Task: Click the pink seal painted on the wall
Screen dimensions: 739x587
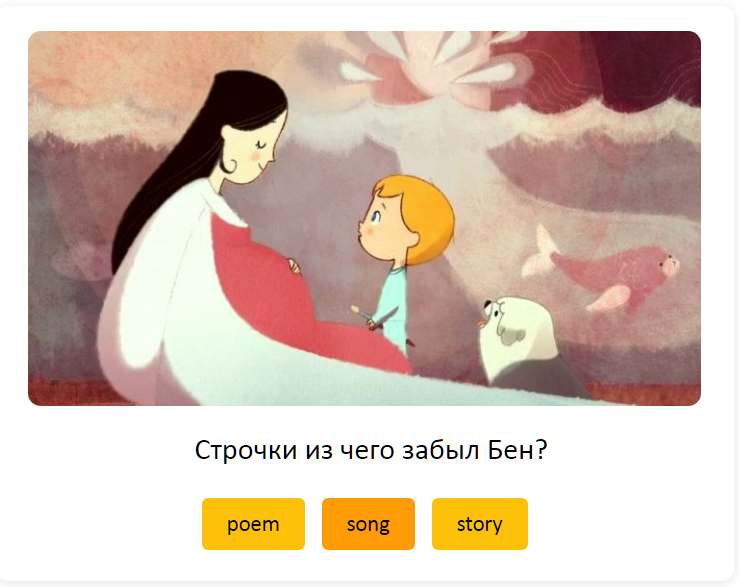Action: click(x=608, y=271)
